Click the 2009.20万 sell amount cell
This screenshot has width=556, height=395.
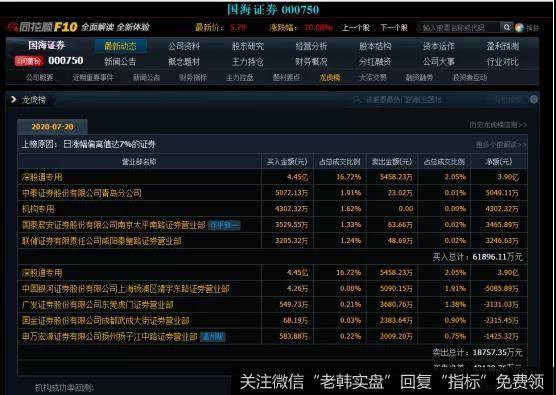pyautogui.click(x=396, y=336)
